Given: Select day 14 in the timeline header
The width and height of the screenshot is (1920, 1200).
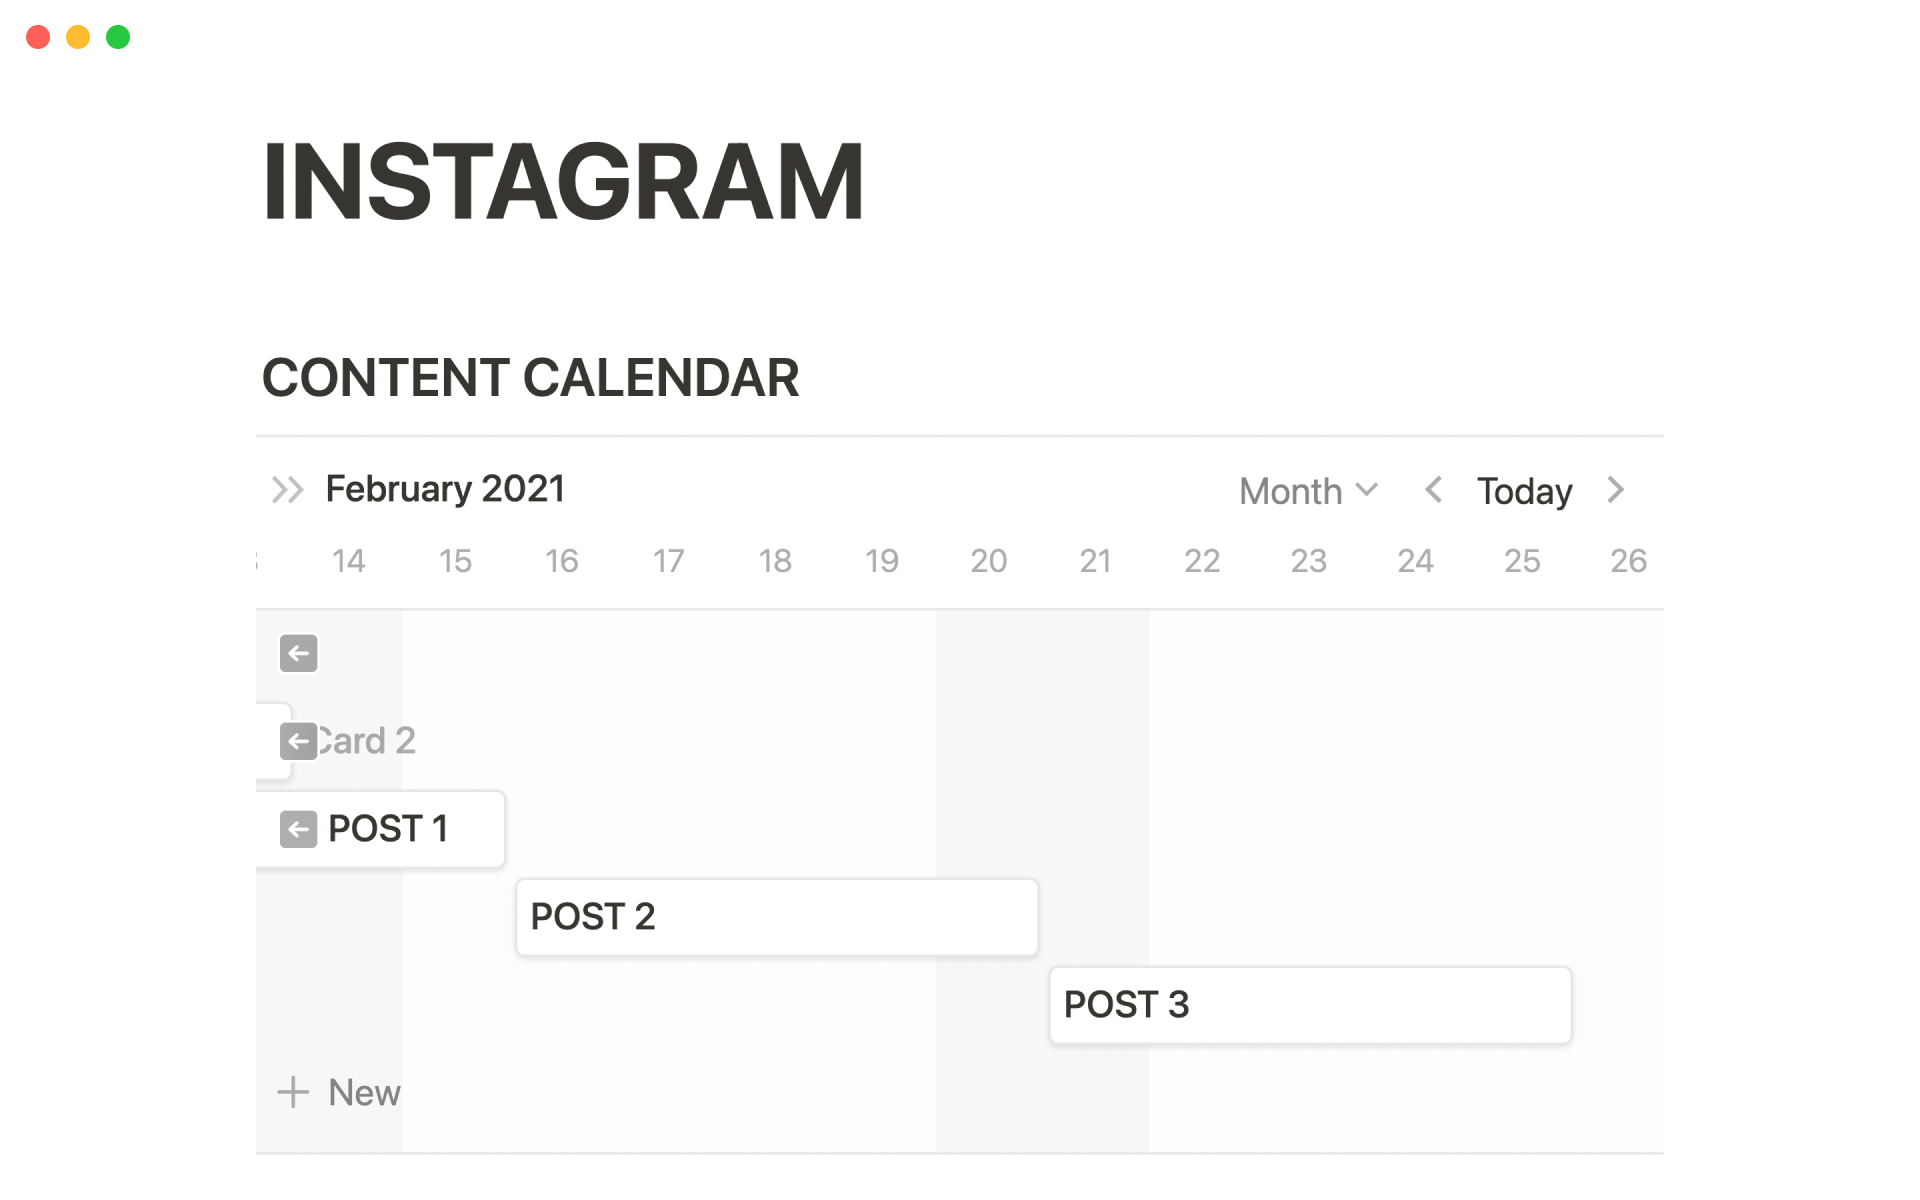Looking at the screenshot, I should click(348, 561).
